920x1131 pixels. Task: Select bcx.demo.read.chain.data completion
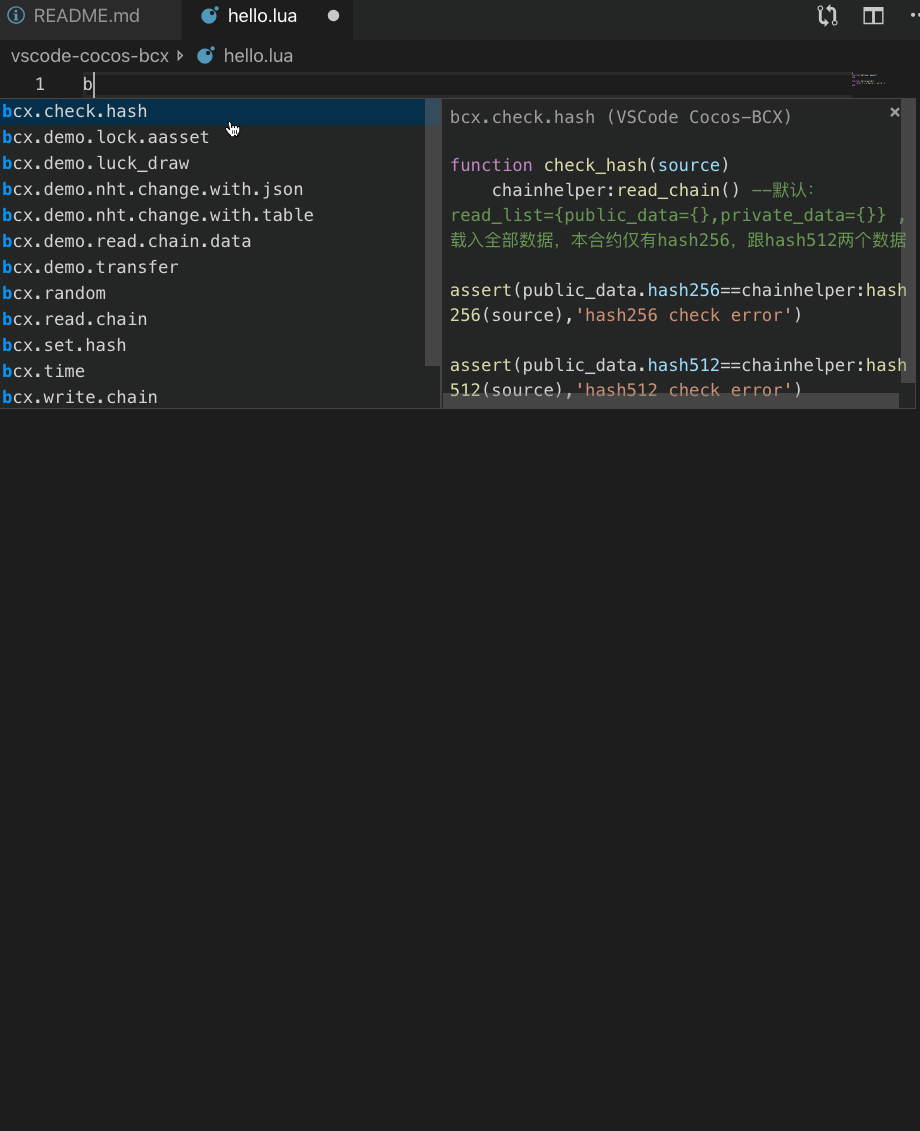212,241
